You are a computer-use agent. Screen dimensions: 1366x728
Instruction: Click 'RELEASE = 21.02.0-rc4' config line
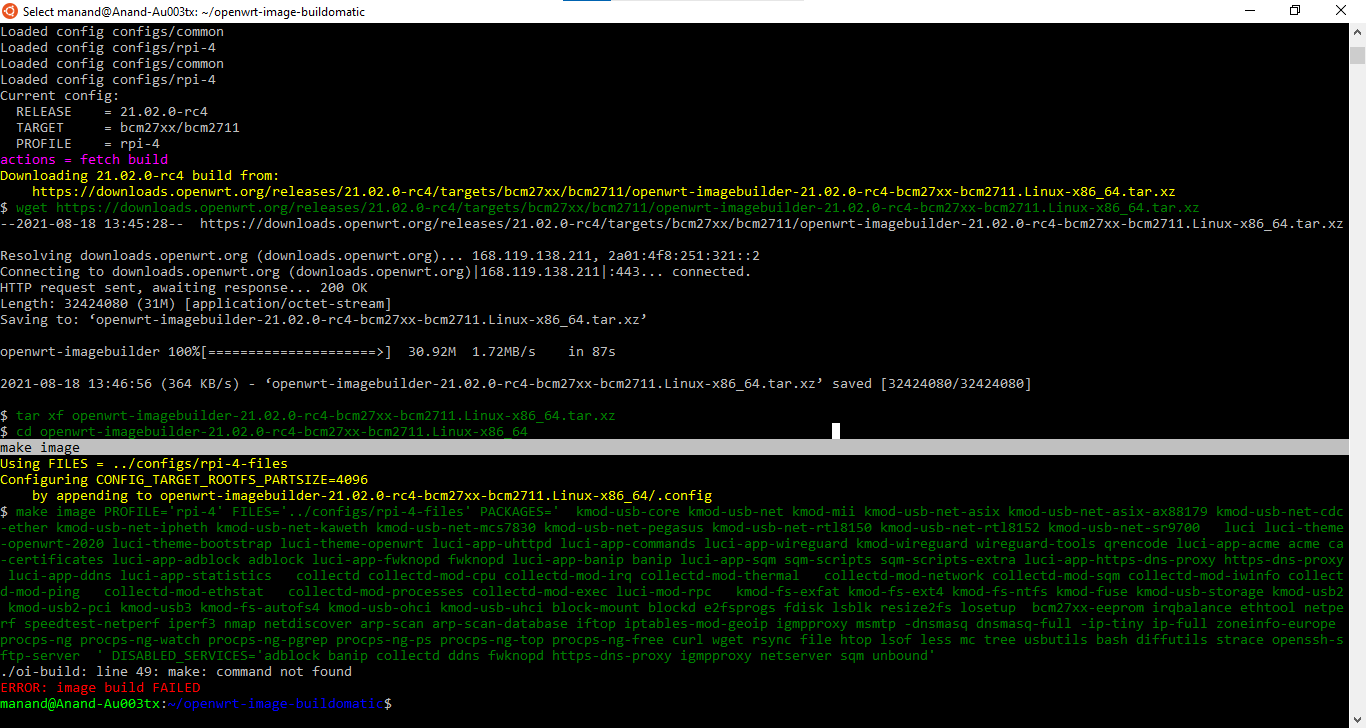click(112, 112)
